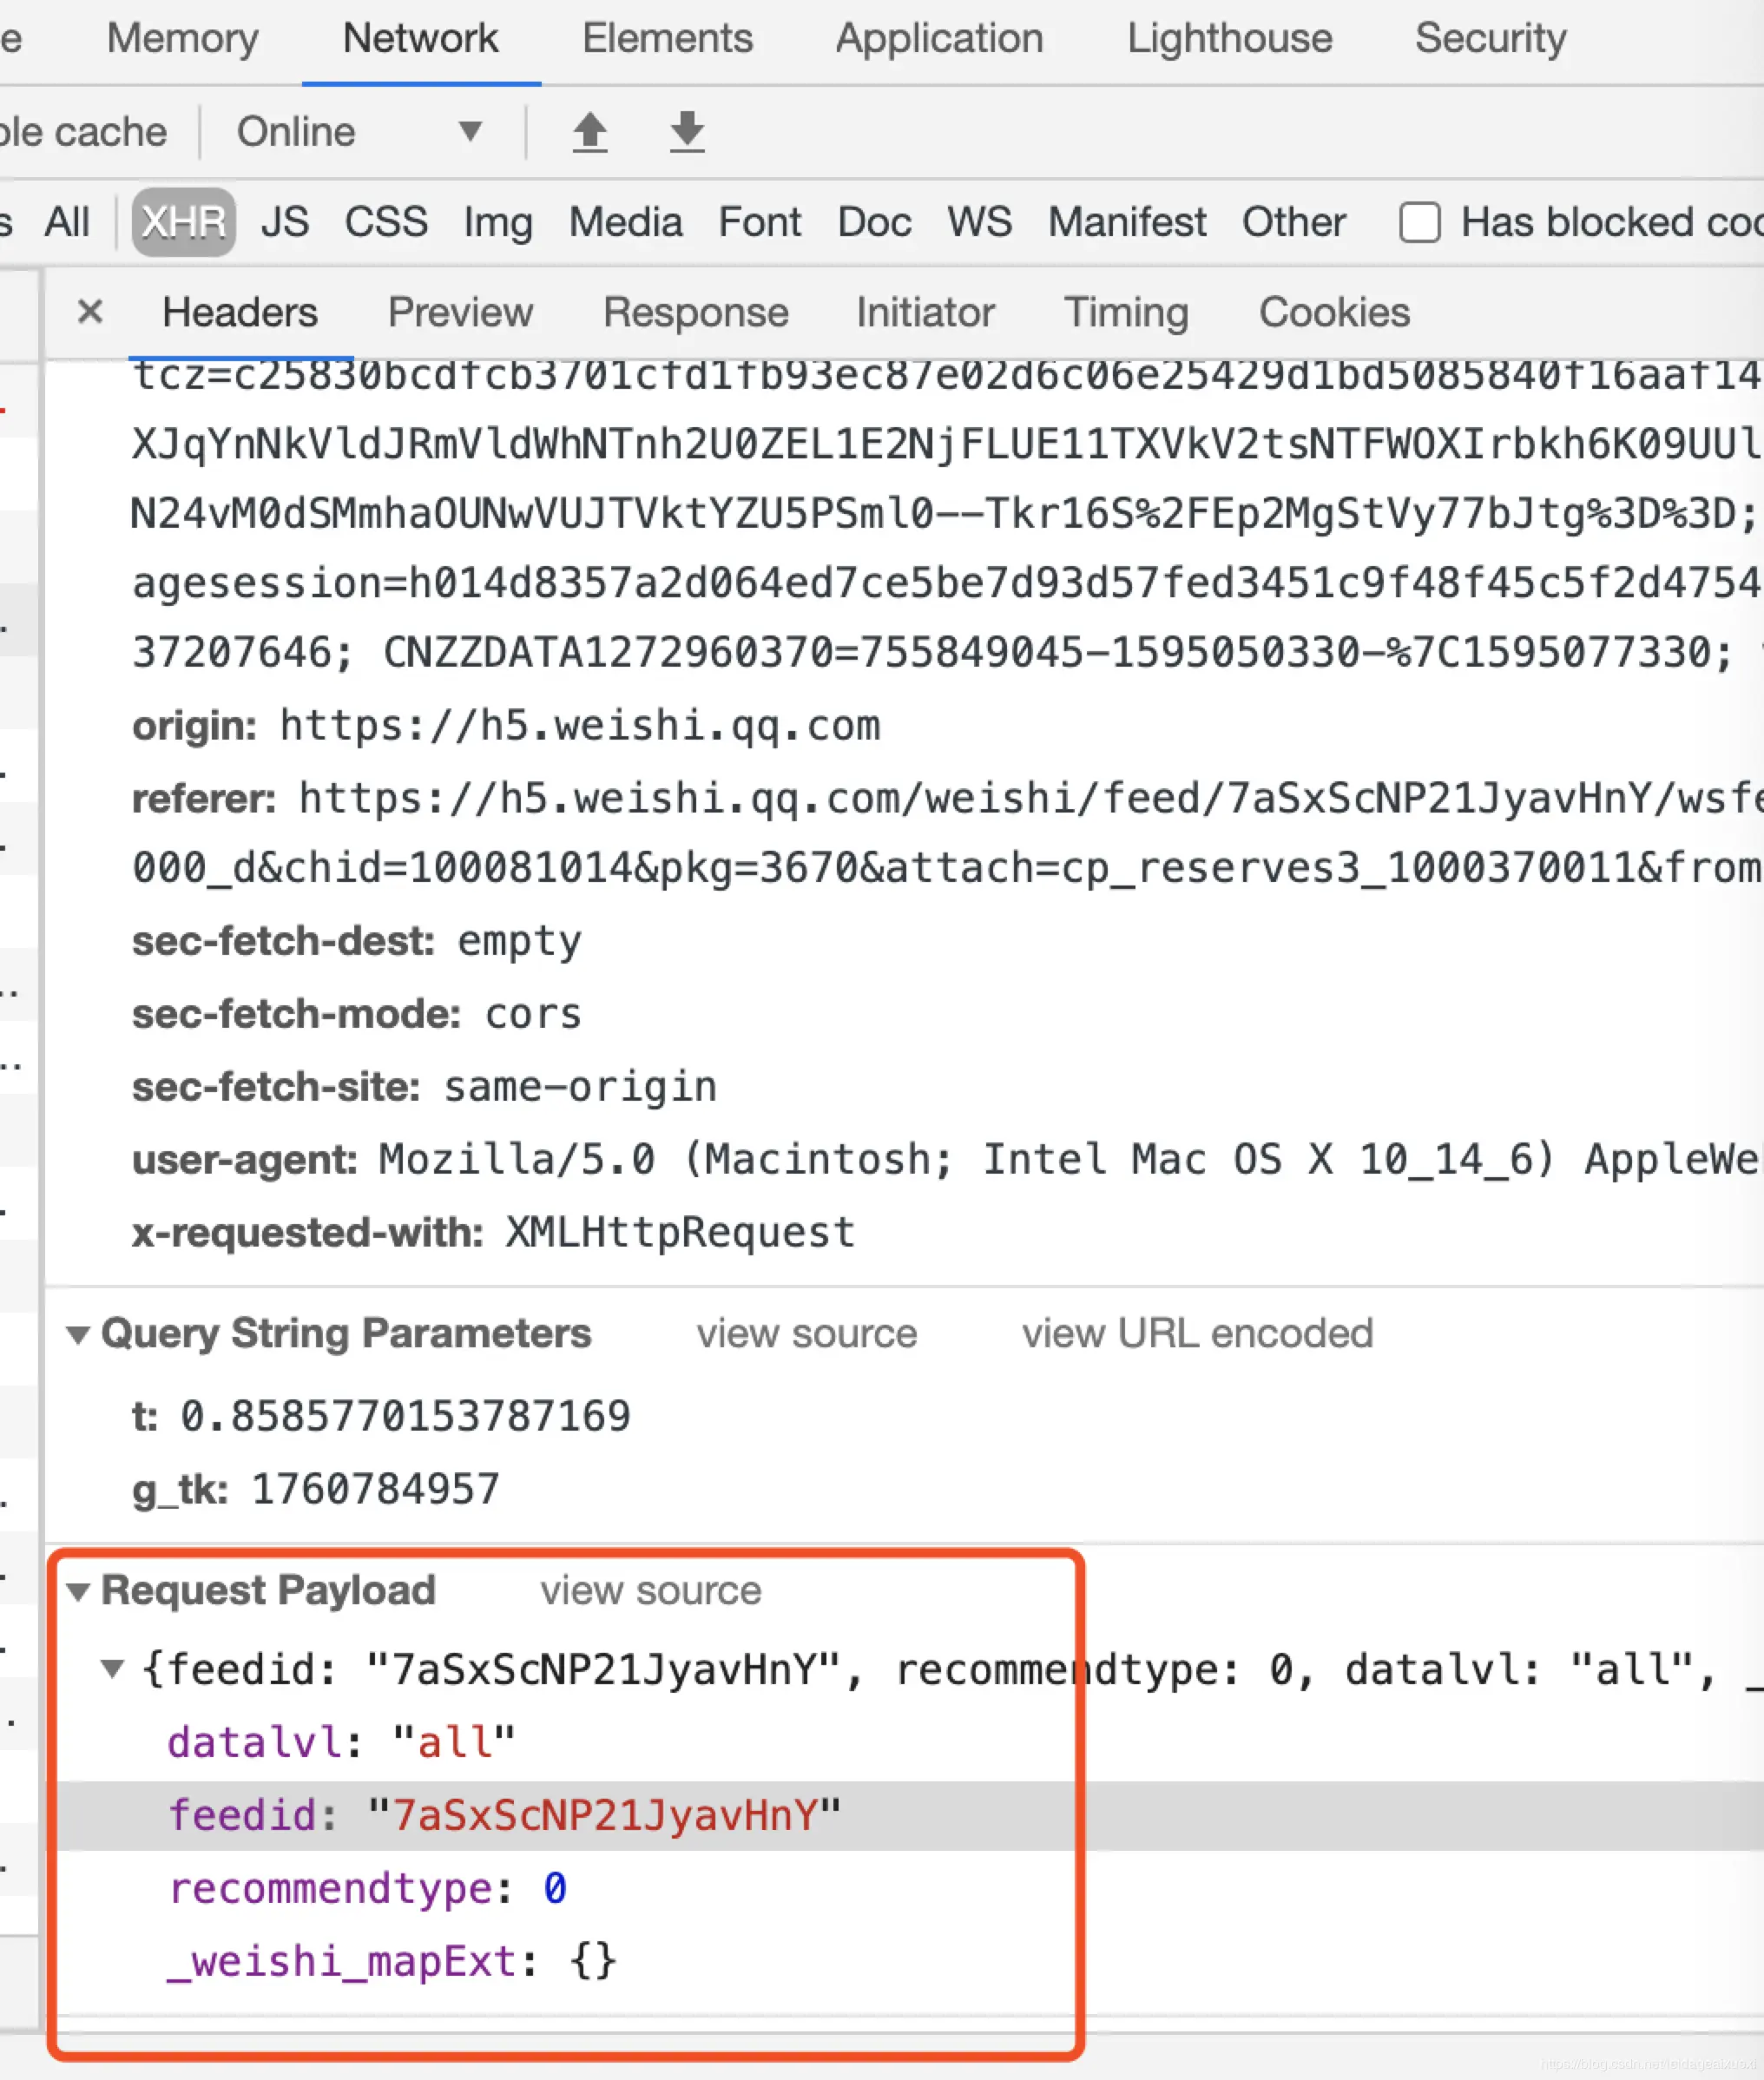Click view source beside Query String Parameters

(x=806, y=1334)
